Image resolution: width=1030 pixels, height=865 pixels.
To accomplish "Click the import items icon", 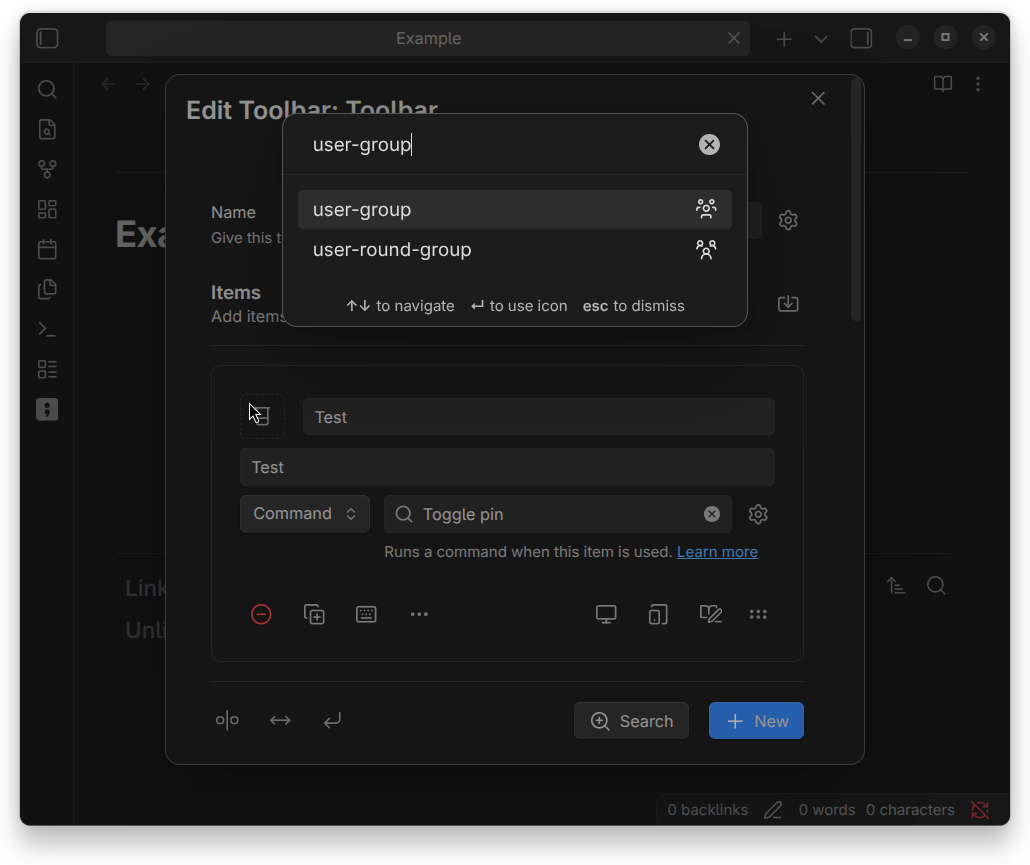I will tap(788, 303).
